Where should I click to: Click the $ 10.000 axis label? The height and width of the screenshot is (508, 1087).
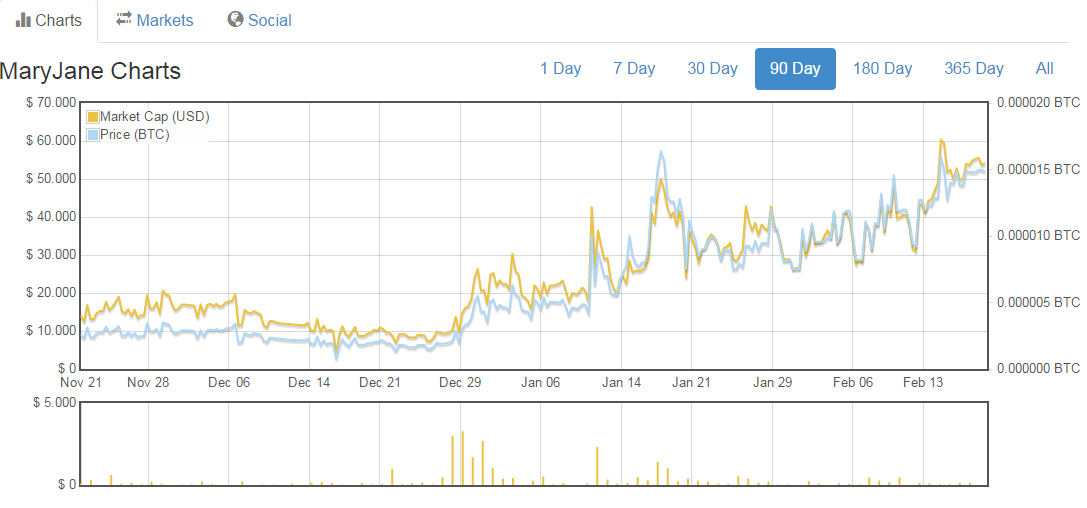49,330
